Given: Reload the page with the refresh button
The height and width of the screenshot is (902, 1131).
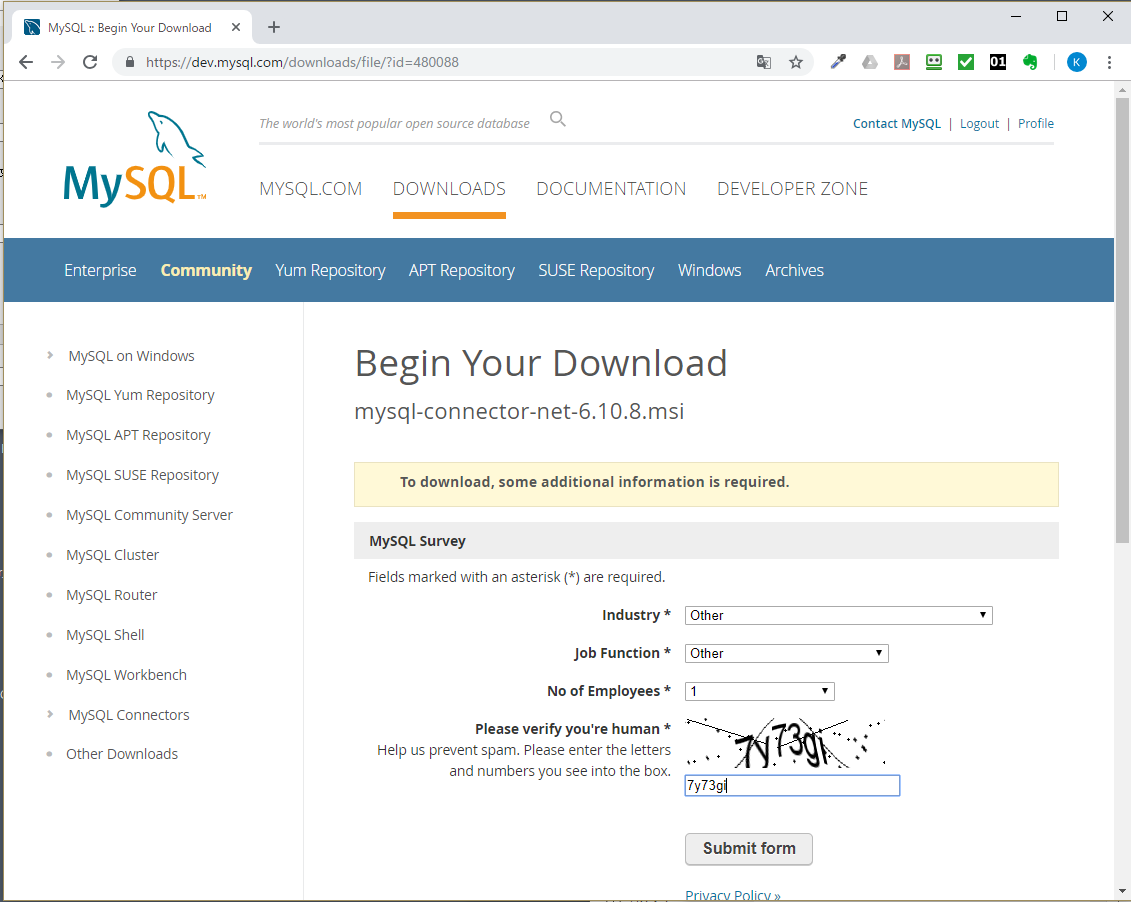Looking at the screenshot, I should click(x=90, y=62).
